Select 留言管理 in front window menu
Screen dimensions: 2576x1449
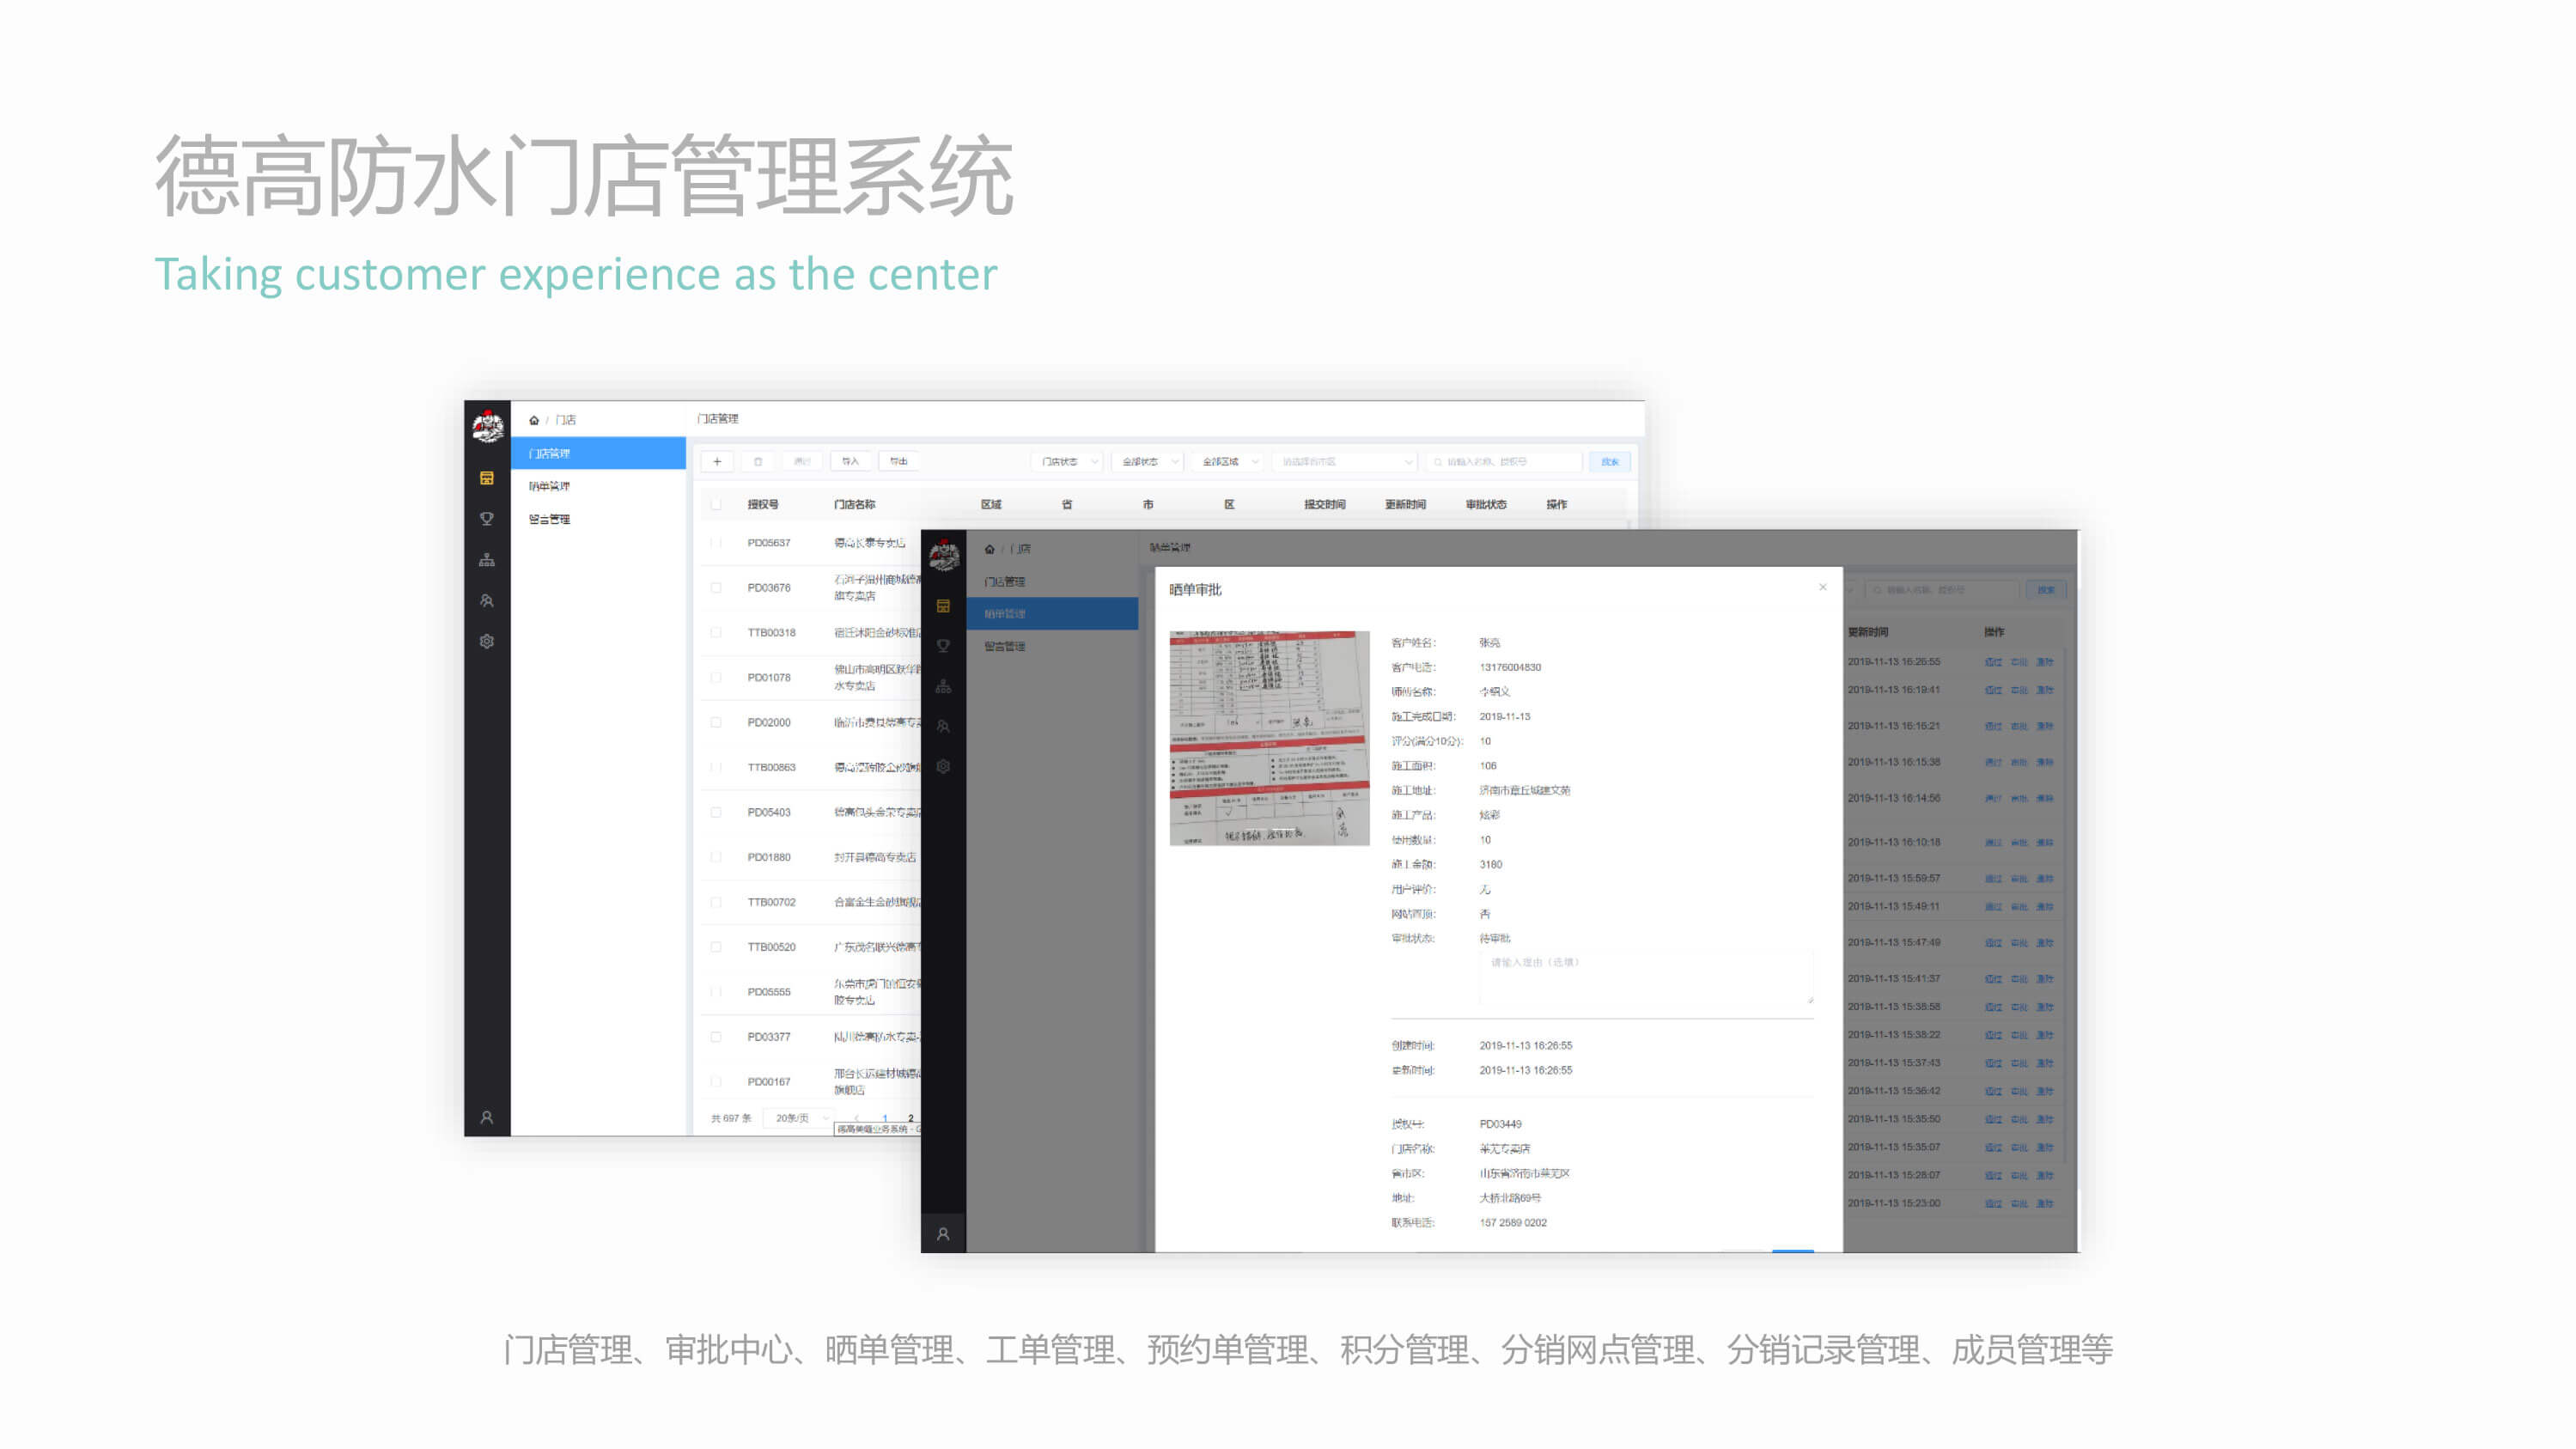[1053, 646]
